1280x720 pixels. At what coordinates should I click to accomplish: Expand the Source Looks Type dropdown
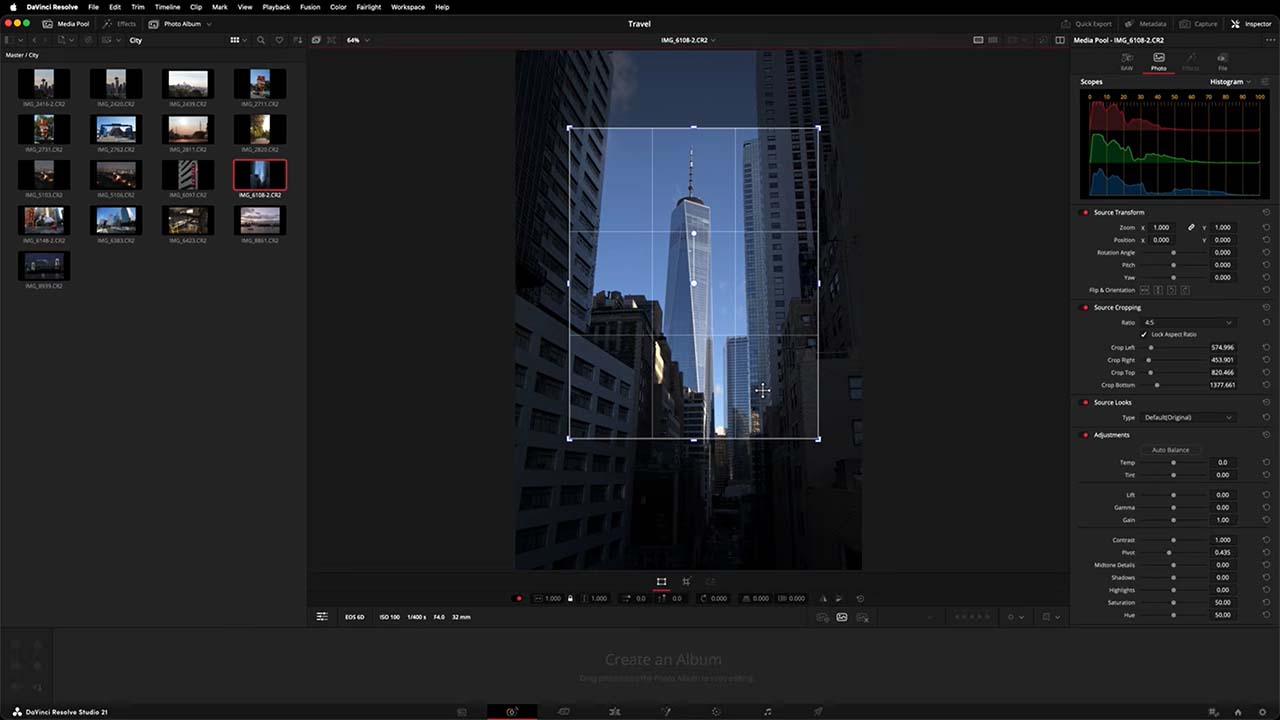(1188, 417)
